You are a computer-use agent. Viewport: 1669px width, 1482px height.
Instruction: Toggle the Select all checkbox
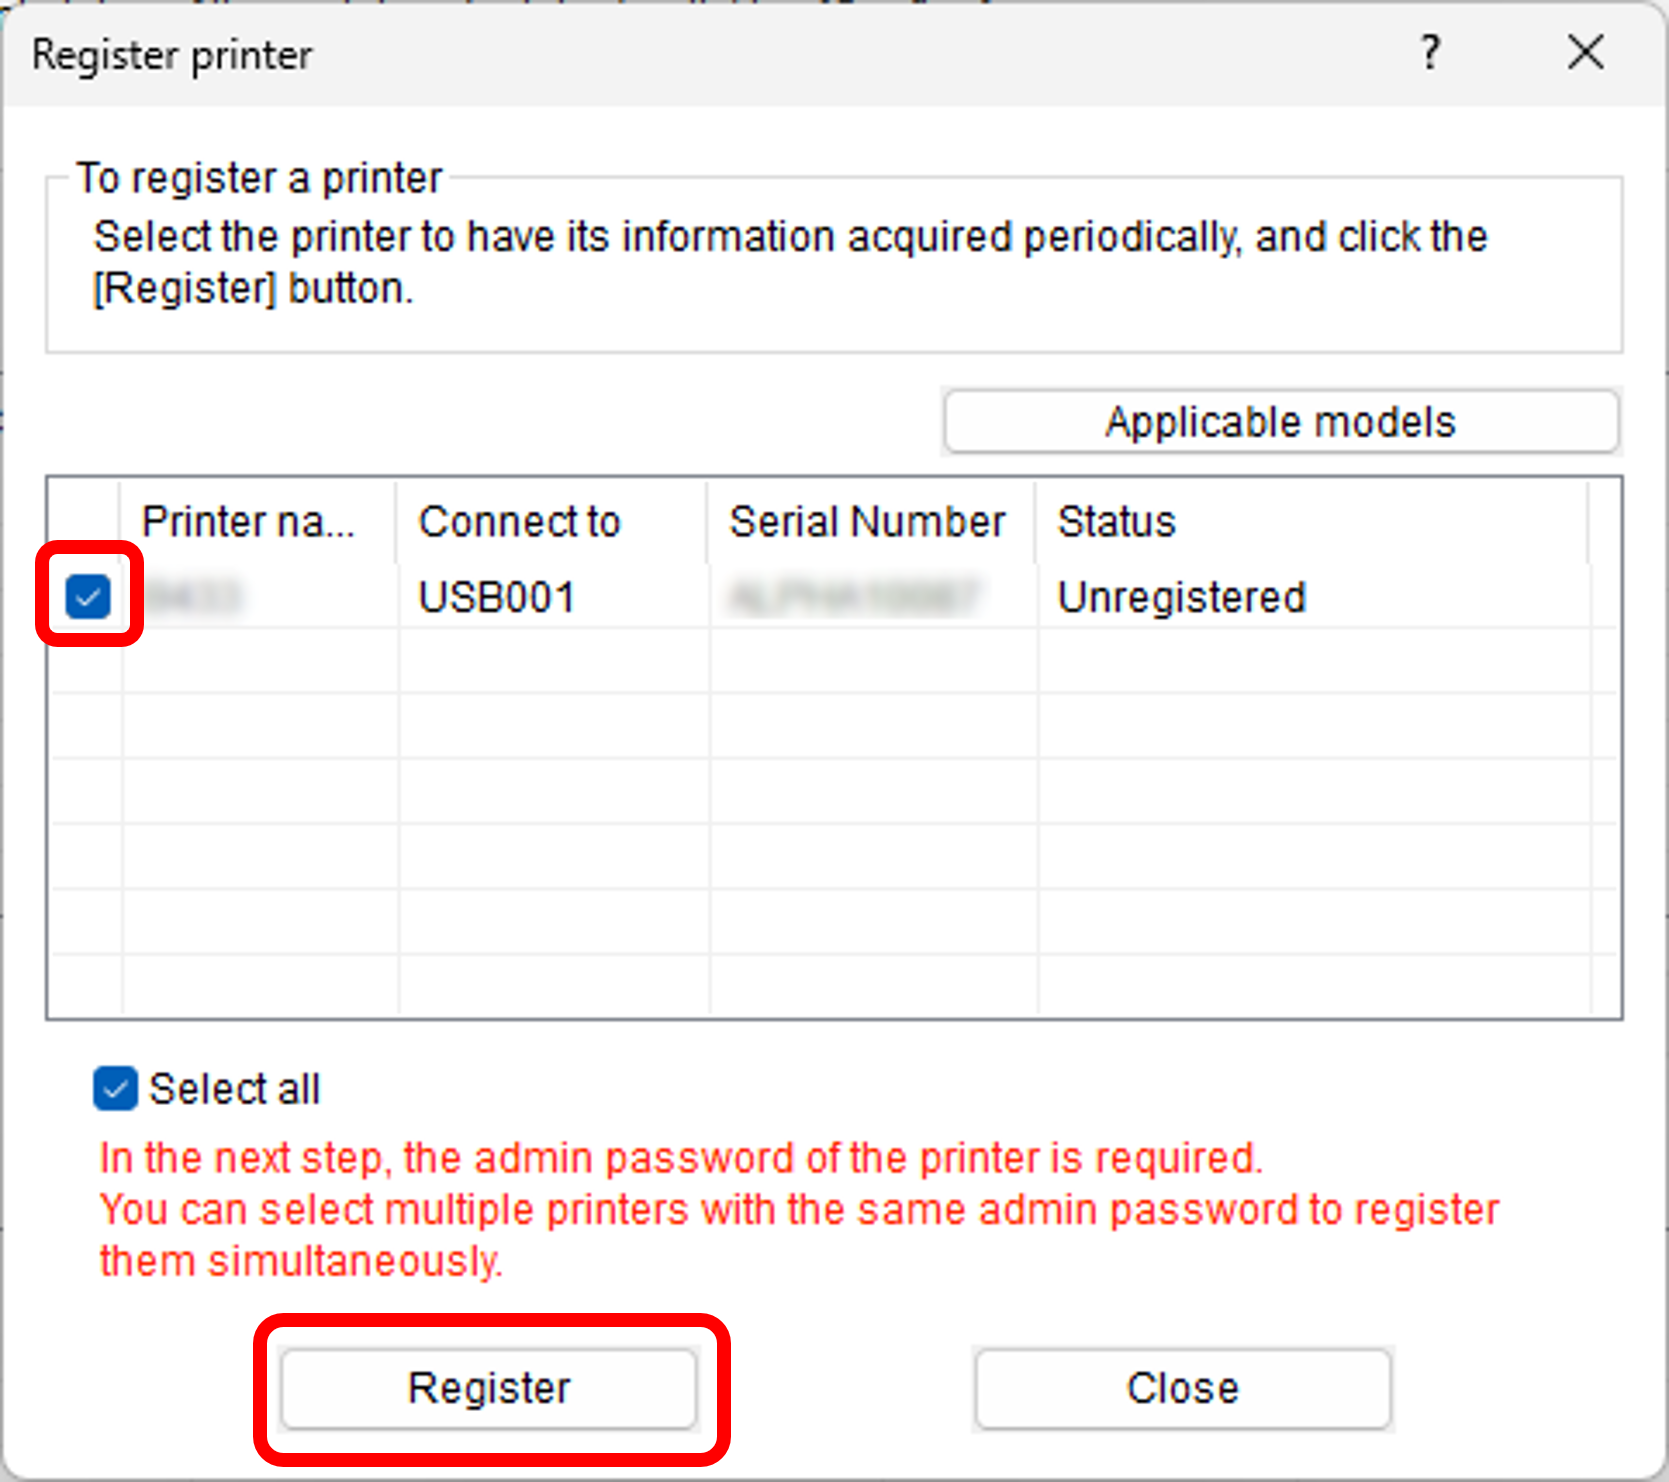pyautogui.click(x=115, y=1088)
